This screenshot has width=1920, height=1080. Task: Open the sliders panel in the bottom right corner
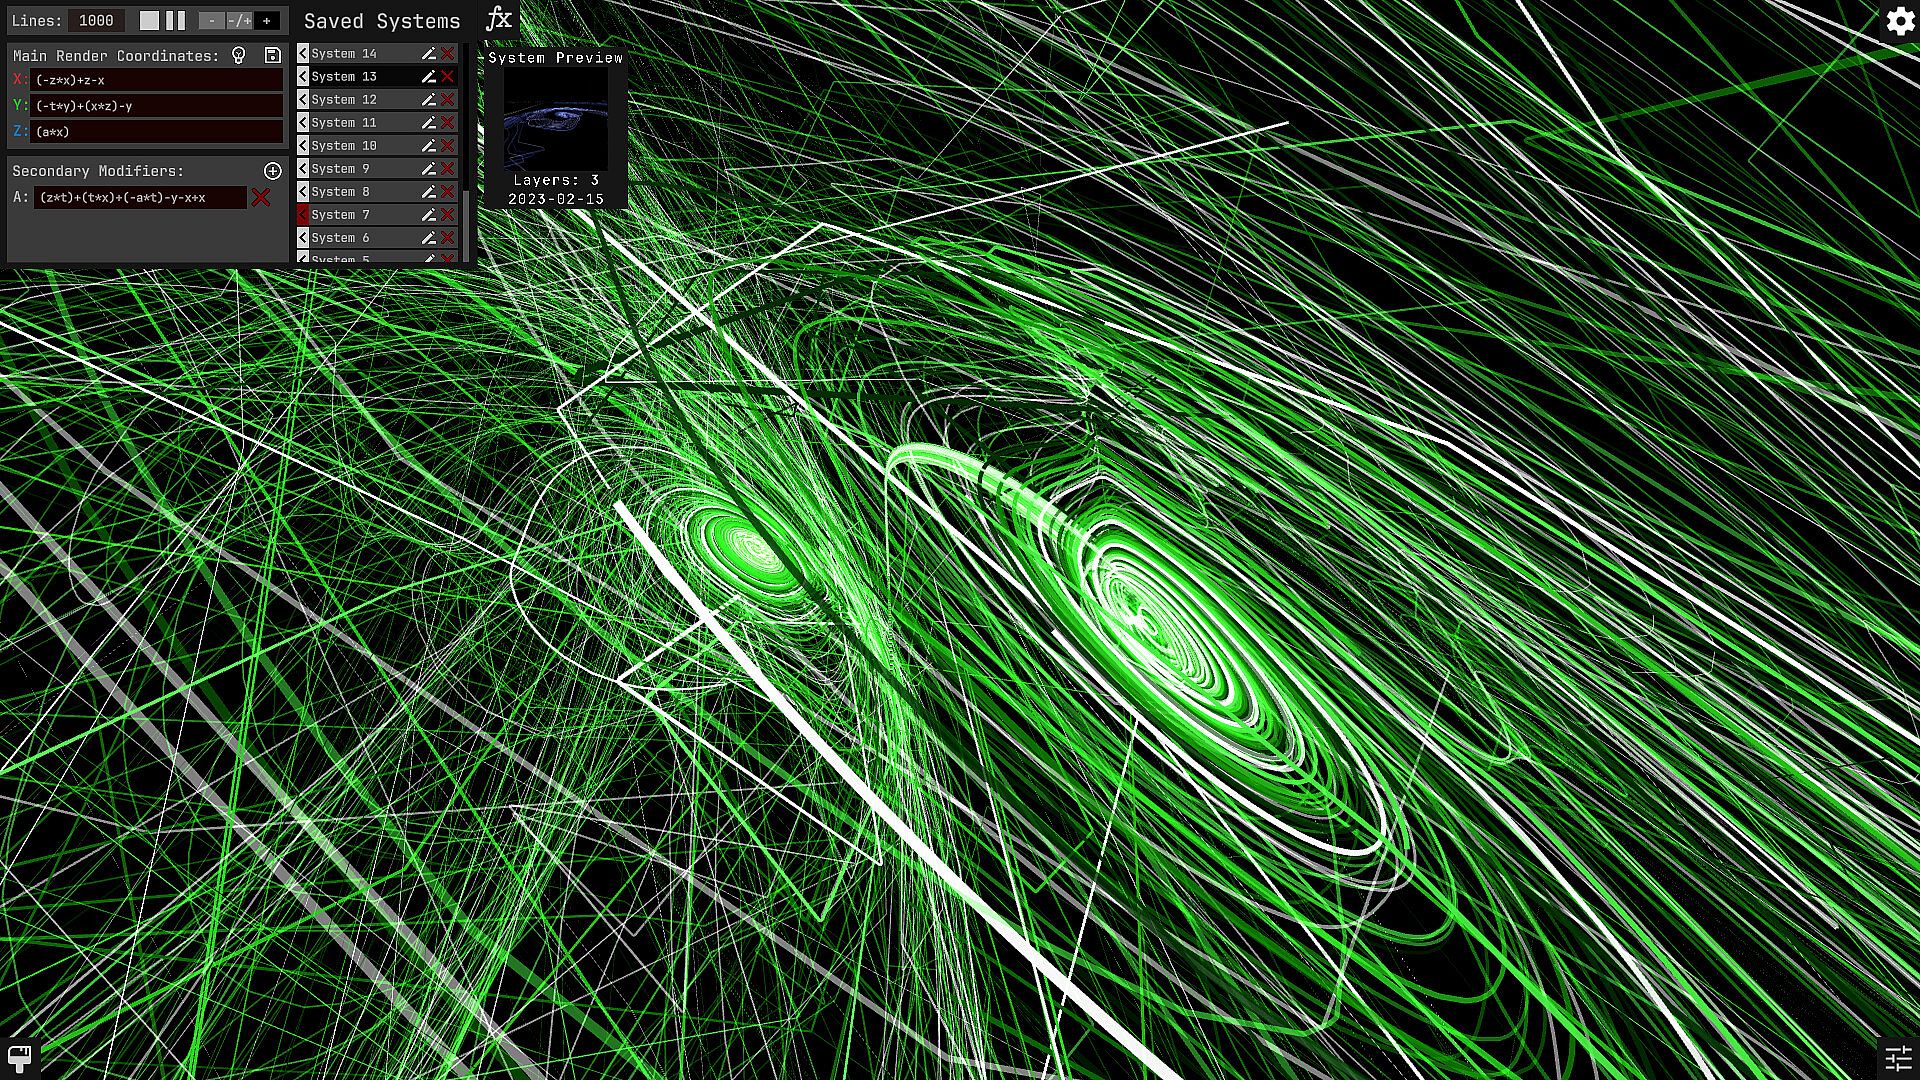point(1898,1058)
